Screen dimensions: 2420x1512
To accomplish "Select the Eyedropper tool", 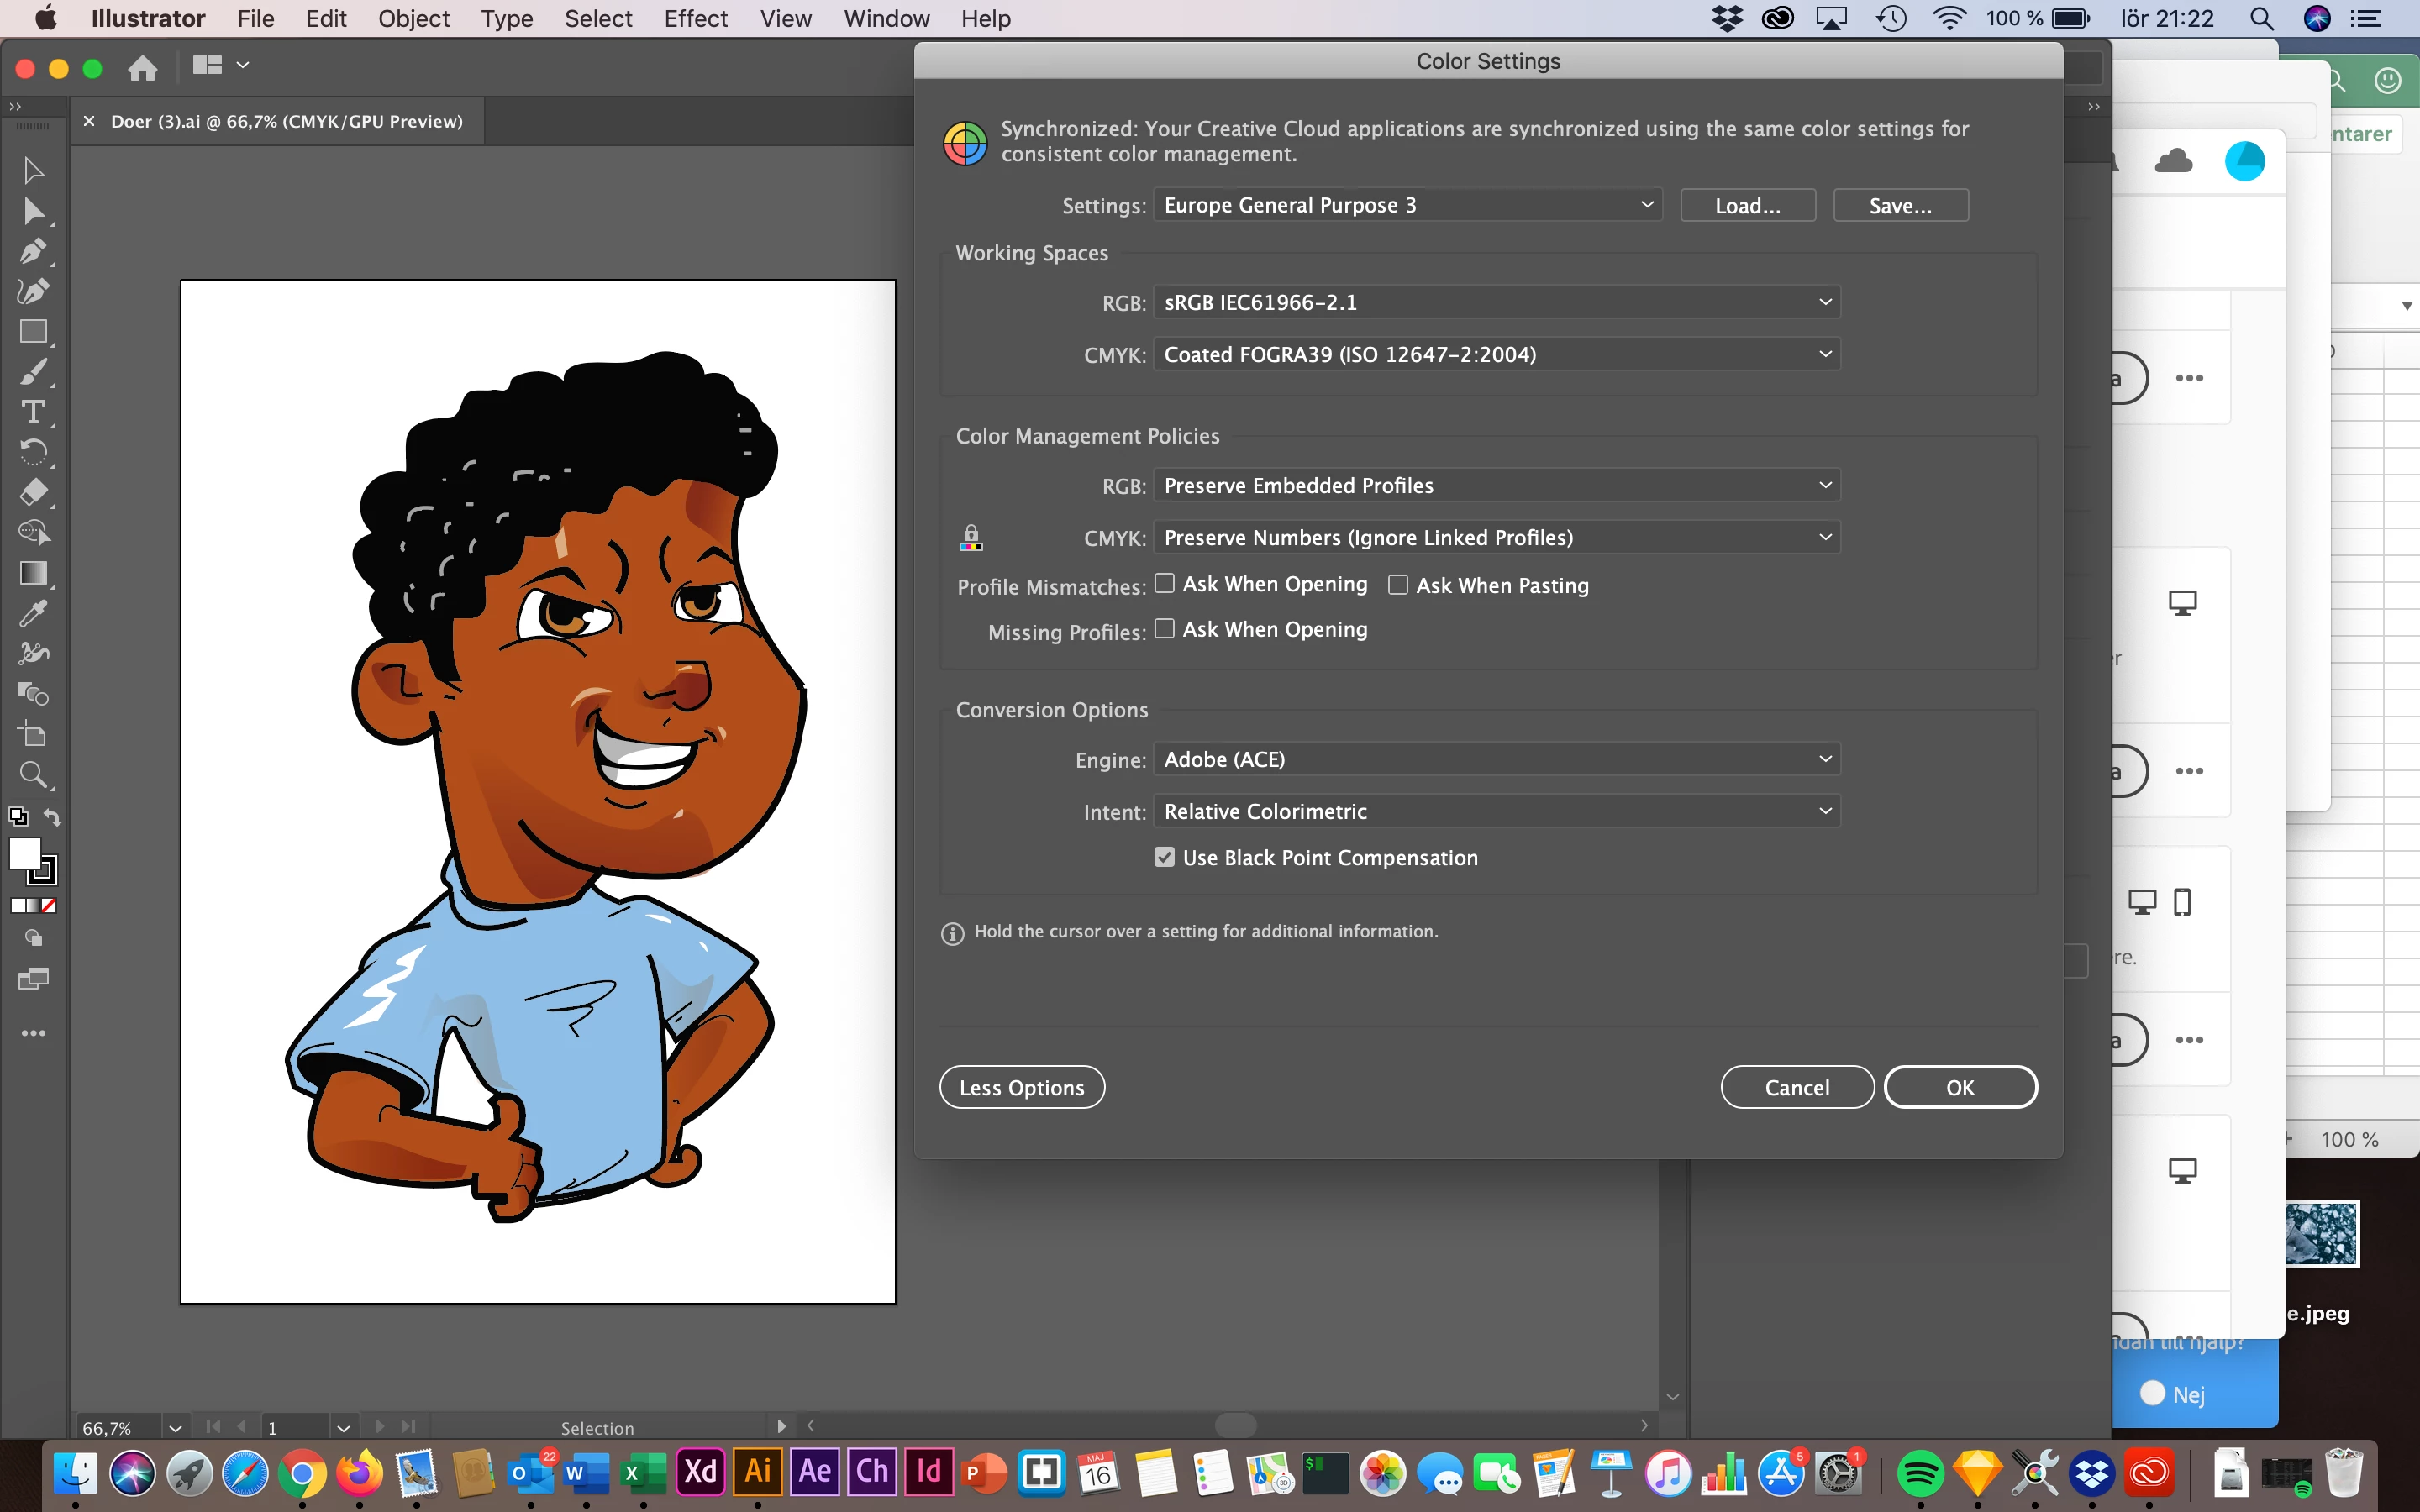I will 33,613.
